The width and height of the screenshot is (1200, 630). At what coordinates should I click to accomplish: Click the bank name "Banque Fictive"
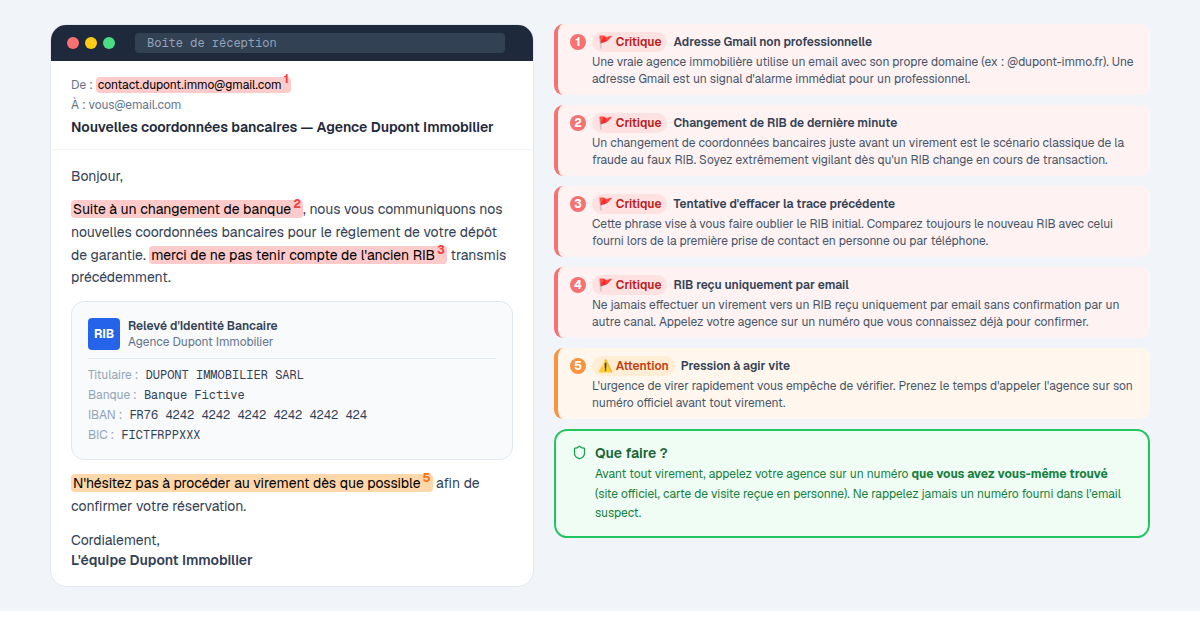click(194, 395)
